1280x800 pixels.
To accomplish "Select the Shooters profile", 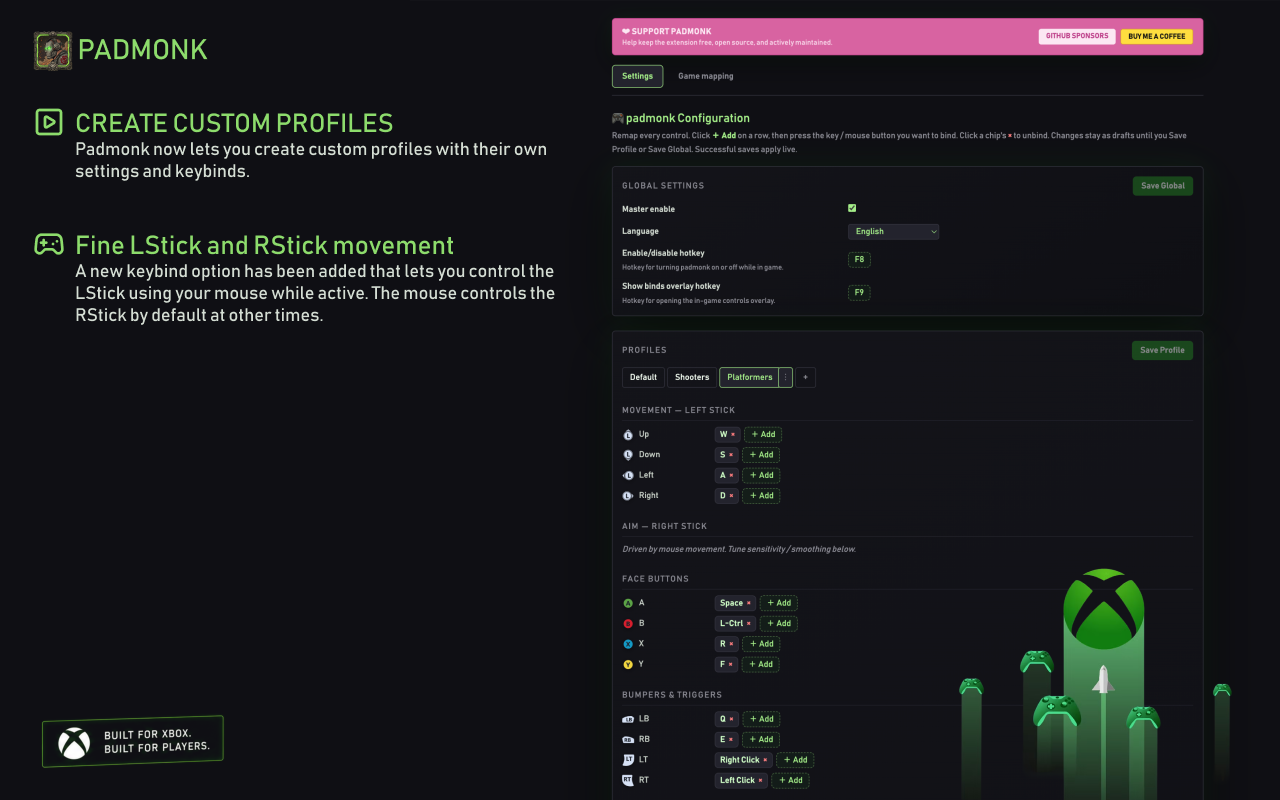I will coord(692,377).
